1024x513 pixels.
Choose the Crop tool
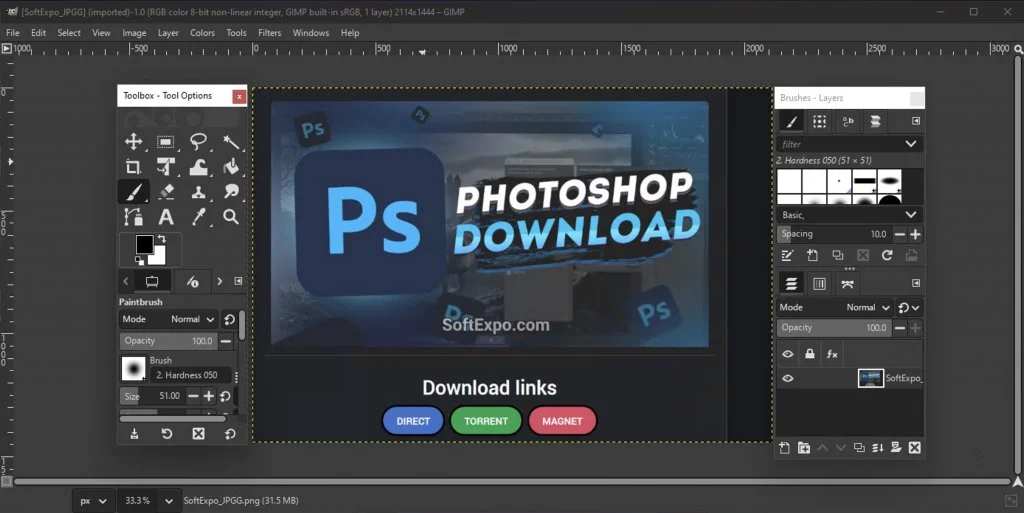click(x=133, y=167)
